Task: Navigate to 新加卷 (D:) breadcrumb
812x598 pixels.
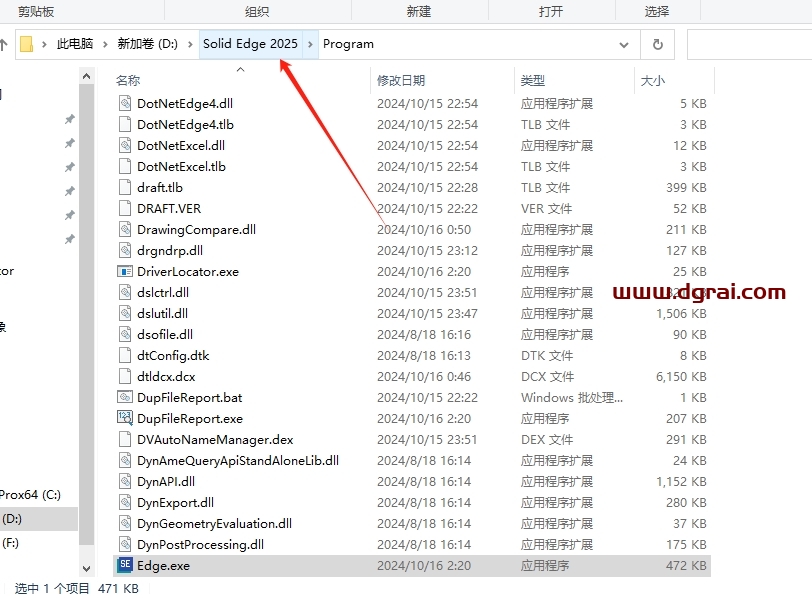Action: pyautogui.click(x=148, y=44)
